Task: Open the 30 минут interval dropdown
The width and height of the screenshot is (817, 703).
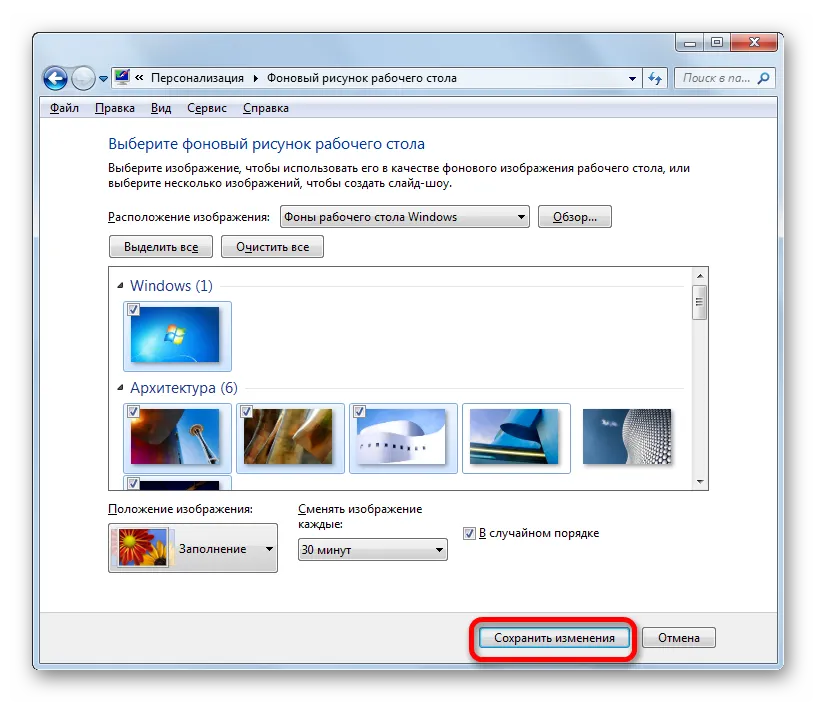Action: tap(373, 550)
